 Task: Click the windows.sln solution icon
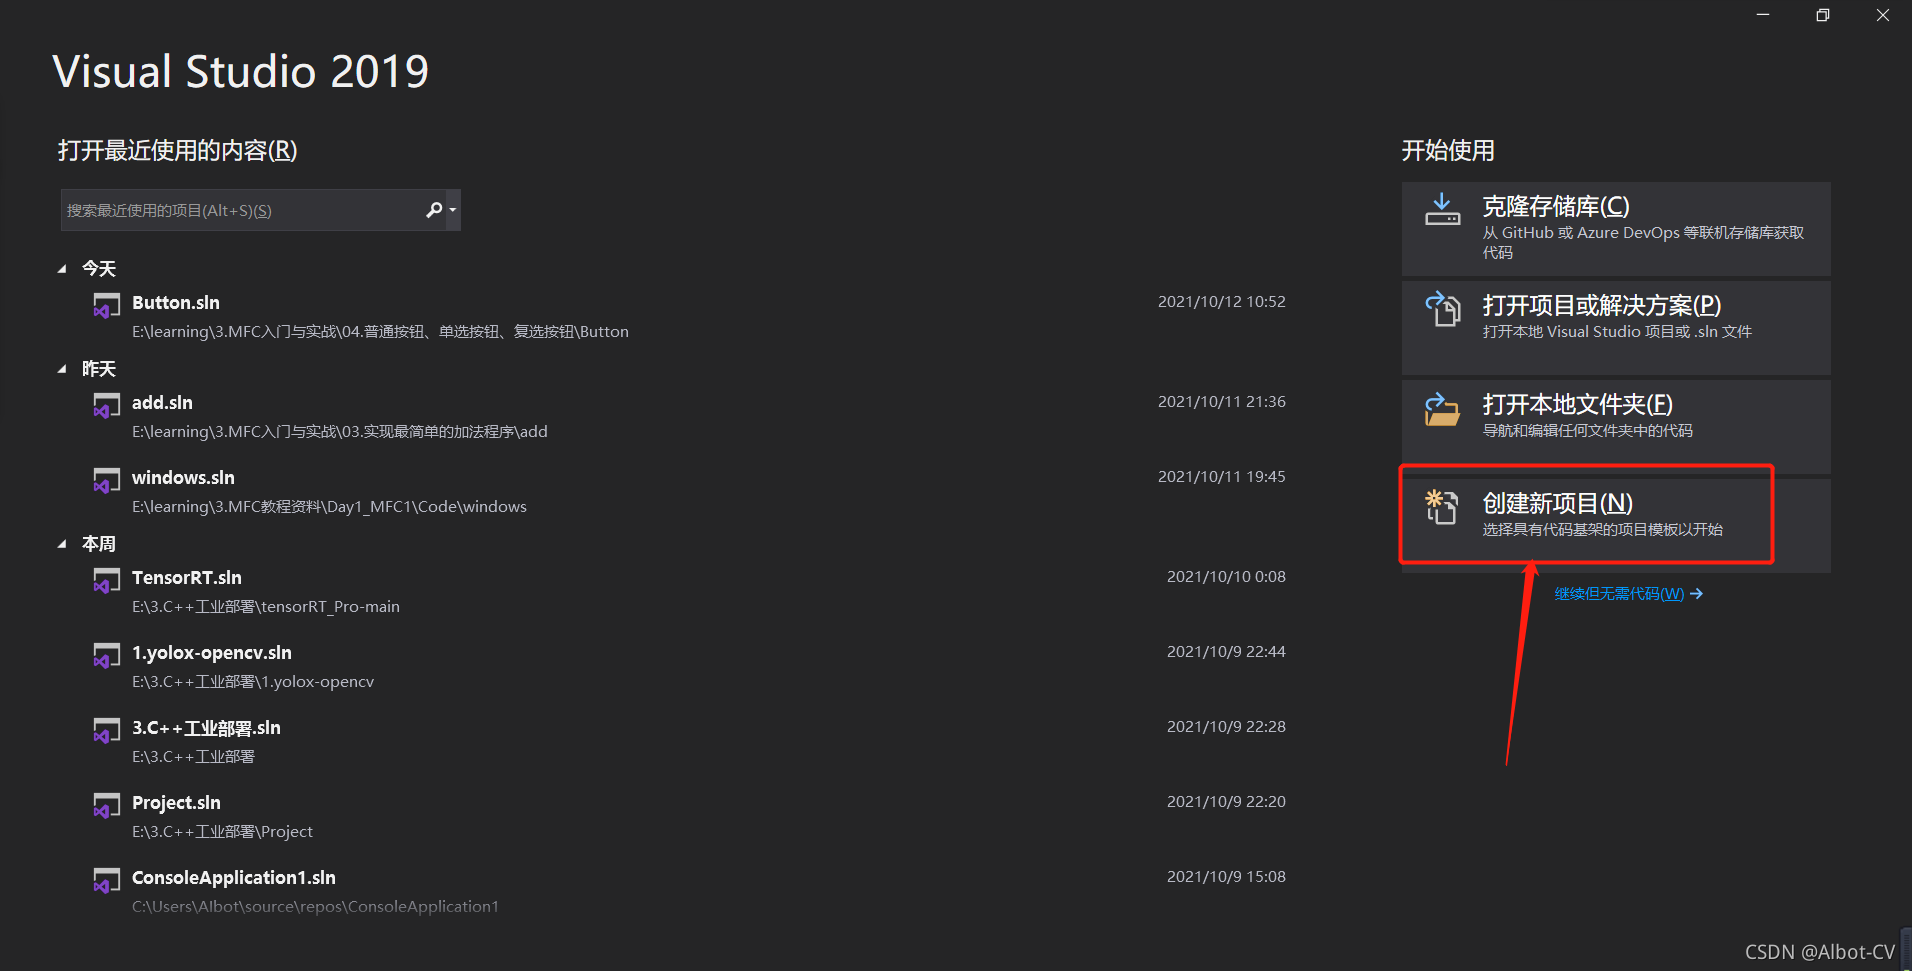click(106, 481)
